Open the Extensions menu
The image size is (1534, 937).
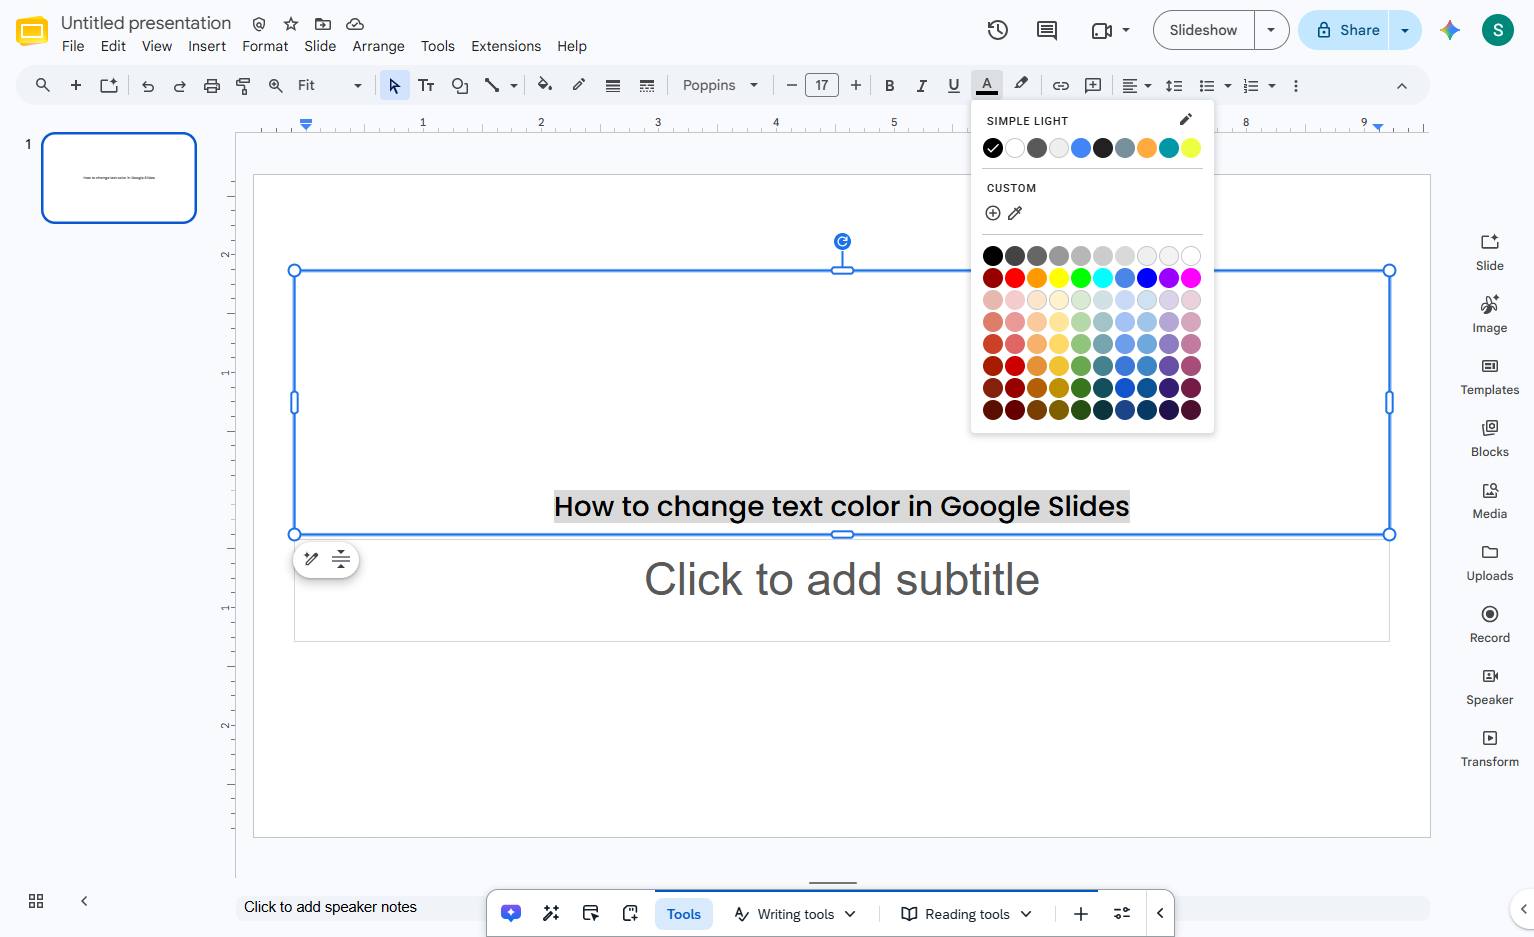[506, 46]
